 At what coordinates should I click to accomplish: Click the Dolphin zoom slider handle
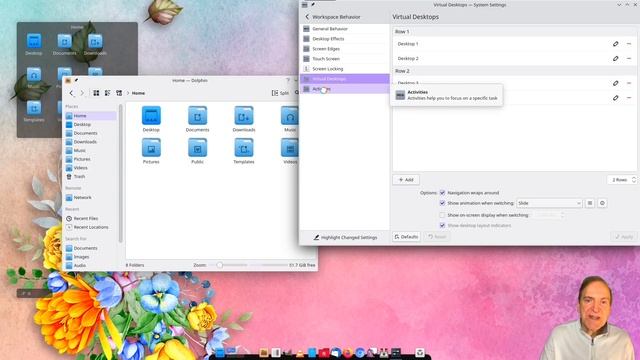(220, 265)
